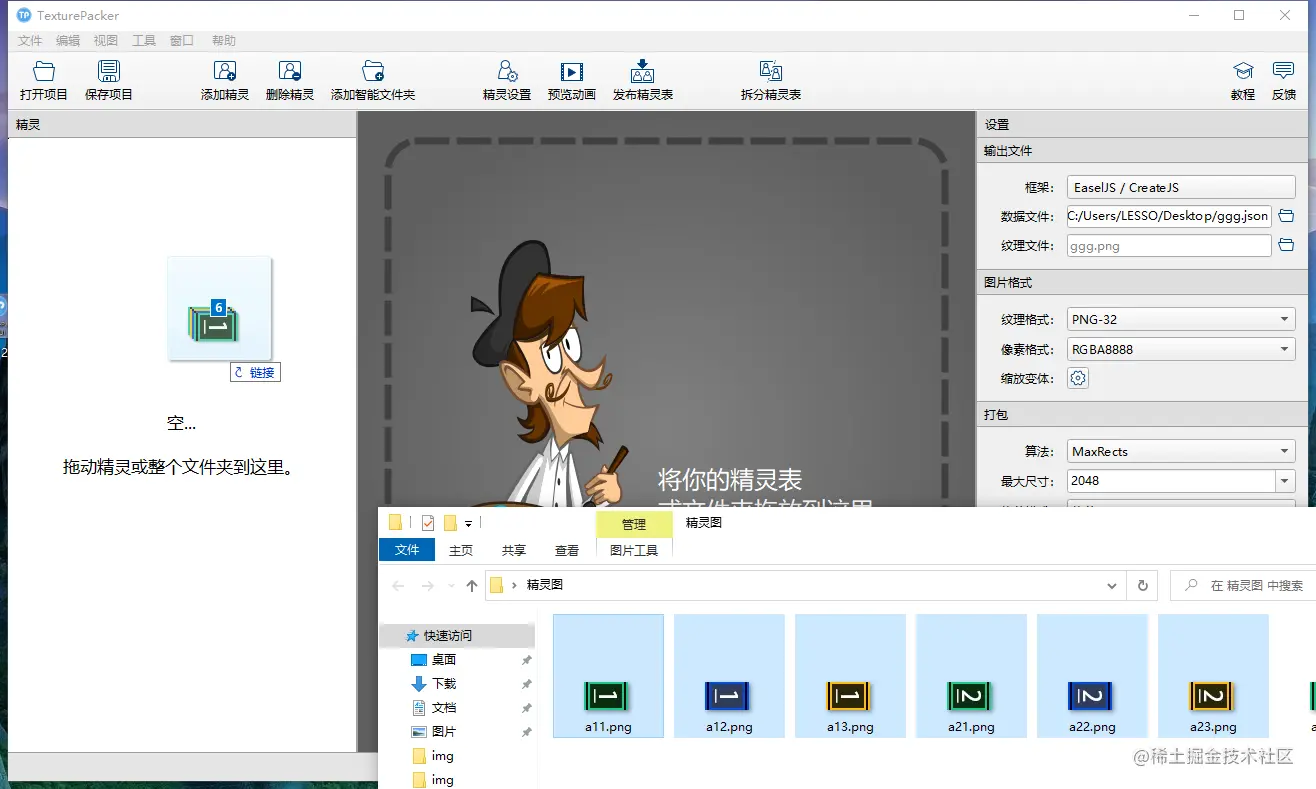Open the 工具 menu
1316x789 pixels.
[x=144, y=41]
